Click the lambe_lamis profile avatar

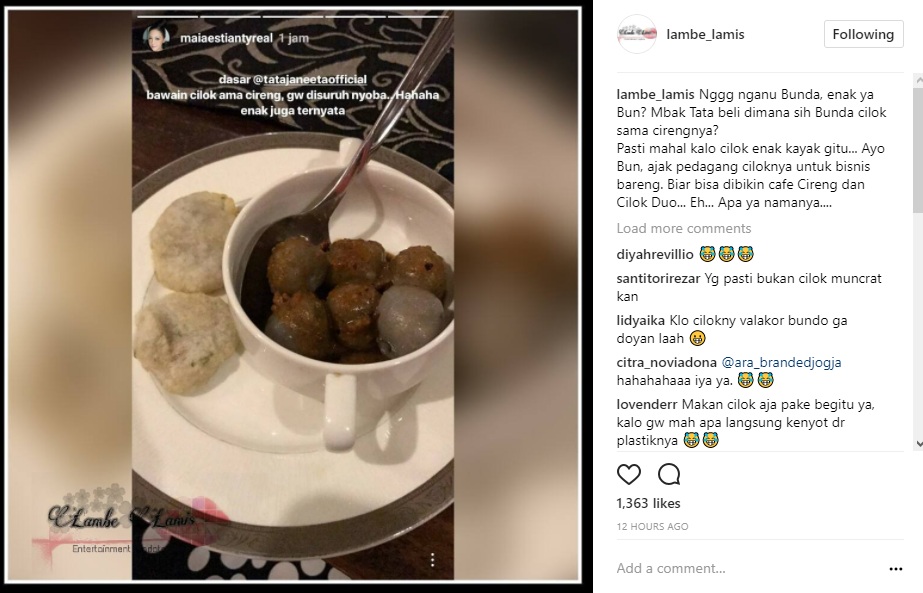pyautogui.click(x=636, y=34)
